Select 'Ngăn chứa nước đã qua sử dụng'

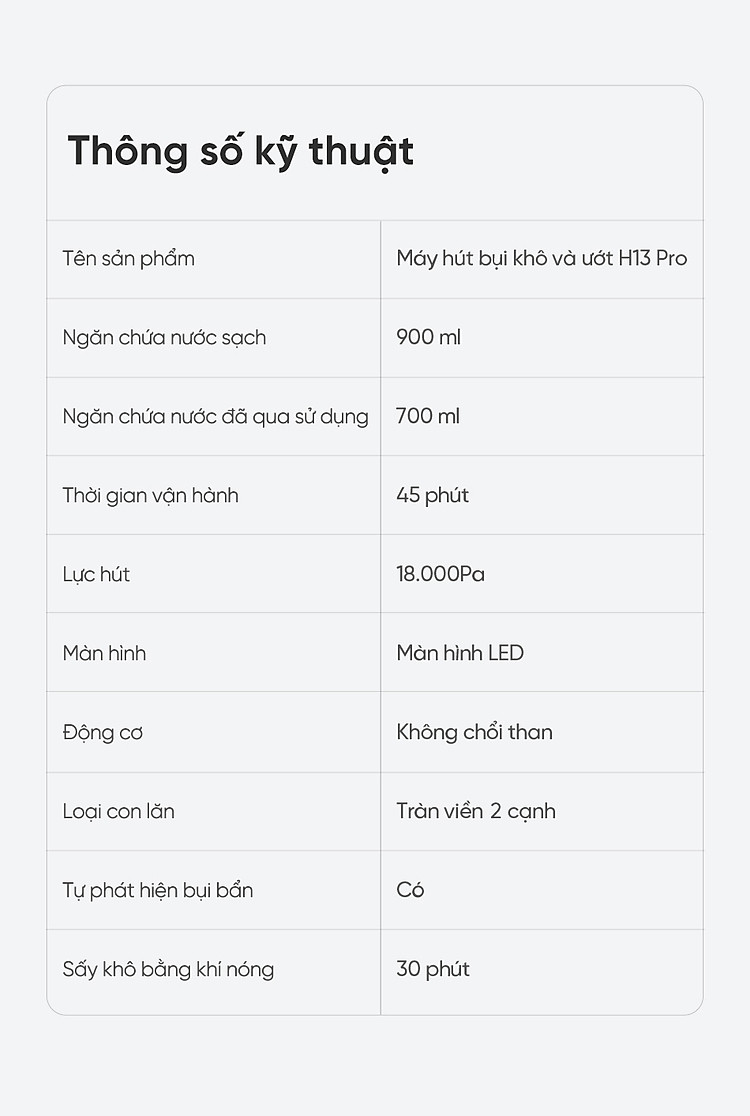click(216, 416)
